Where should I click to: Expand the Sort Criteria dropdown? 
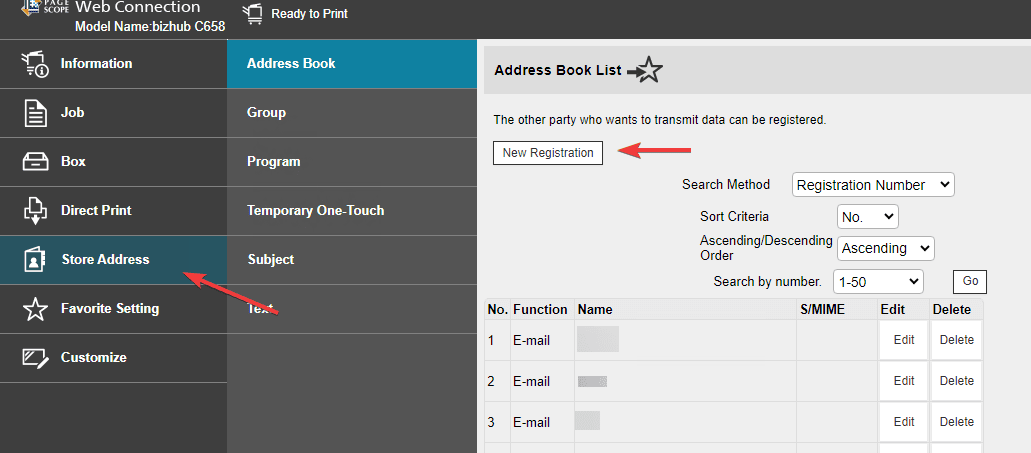coord(867,216)
